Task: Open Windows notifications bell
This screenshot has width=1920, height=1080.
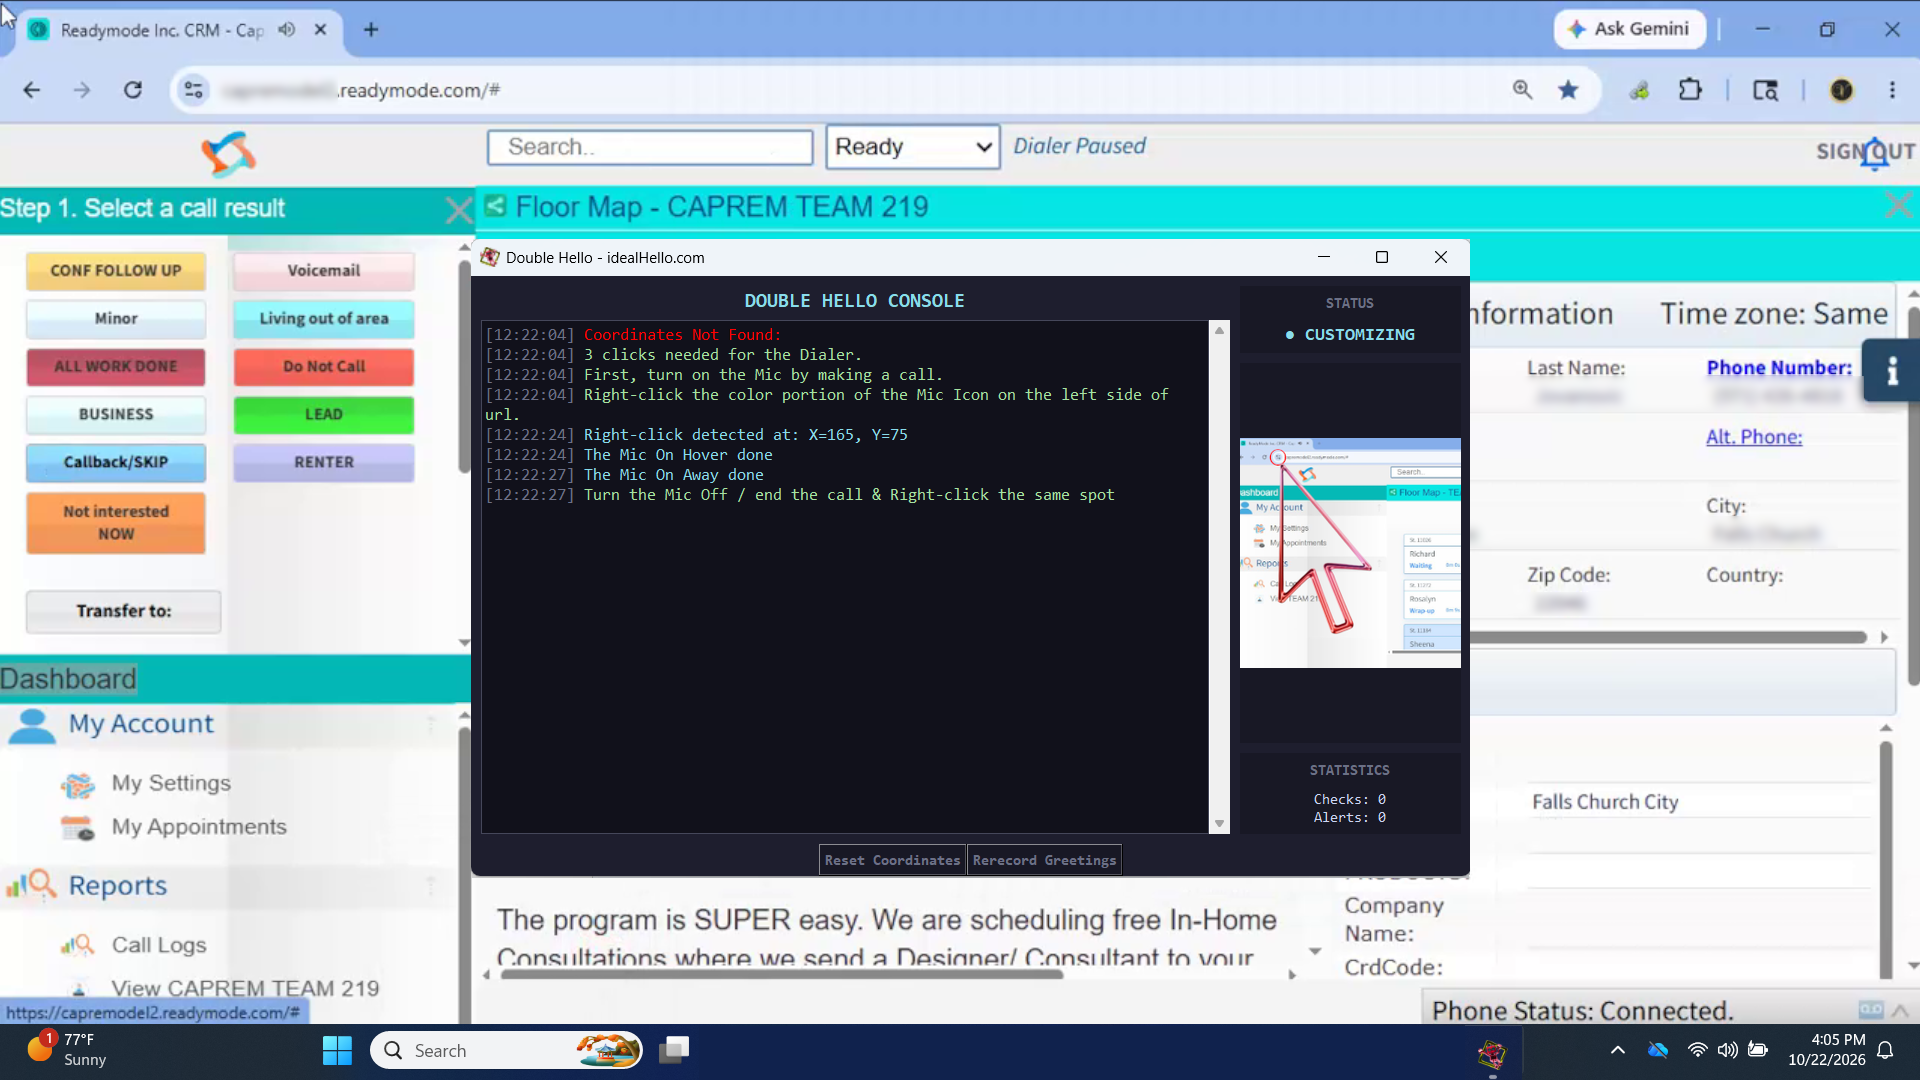Action: (1885, 1050)
